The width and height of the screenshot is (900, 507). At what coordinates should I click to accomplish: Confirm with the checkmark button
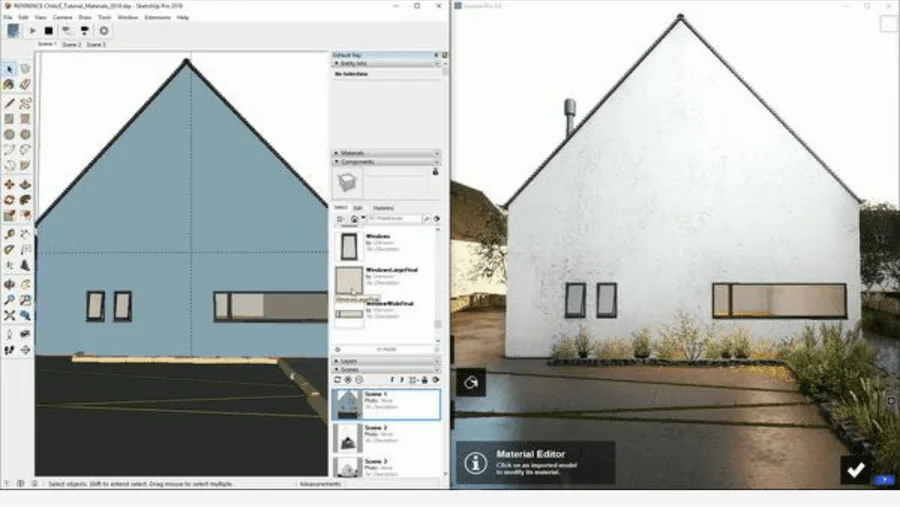[855, 469]
